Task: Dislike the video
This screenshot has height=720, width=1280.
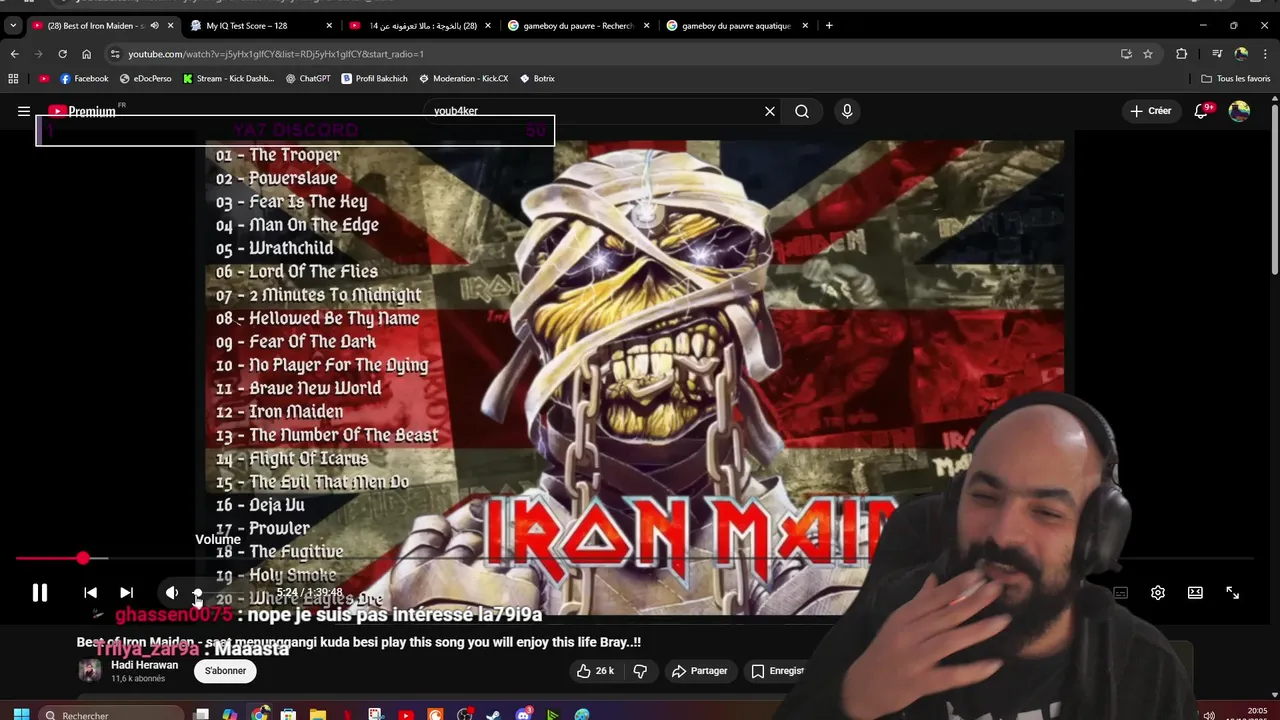Action: [x=641, y=671]
